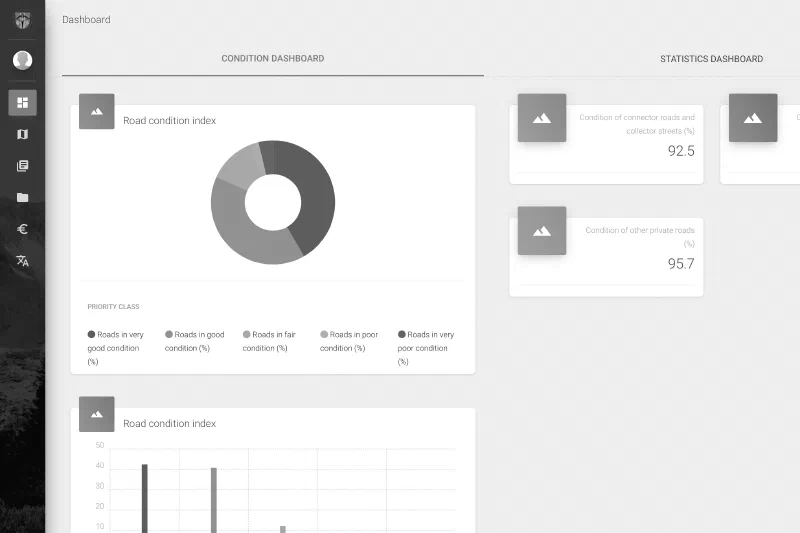Open the user profile avatar
Viewport: 800px width, 533px height.
(22, 60)
